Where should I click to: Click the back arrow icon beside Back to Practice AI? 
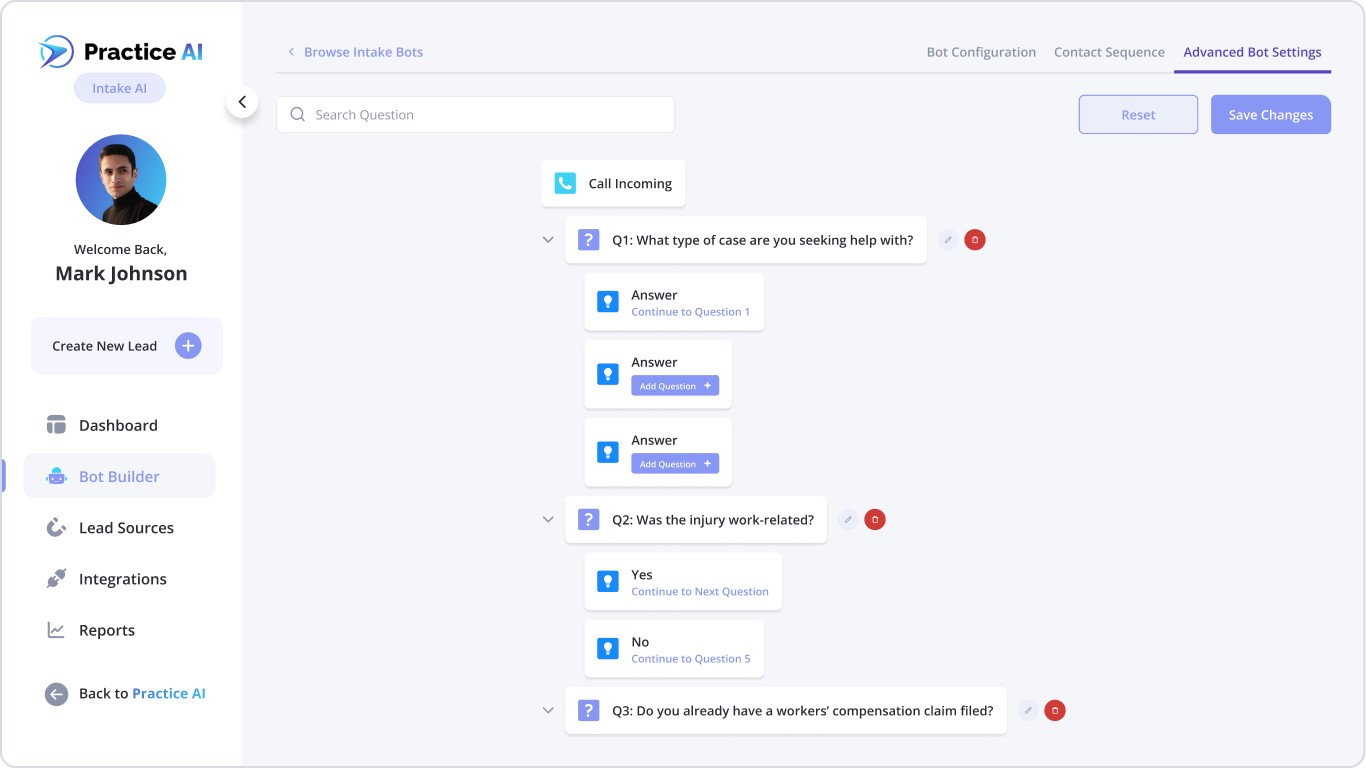coord(56,693)
